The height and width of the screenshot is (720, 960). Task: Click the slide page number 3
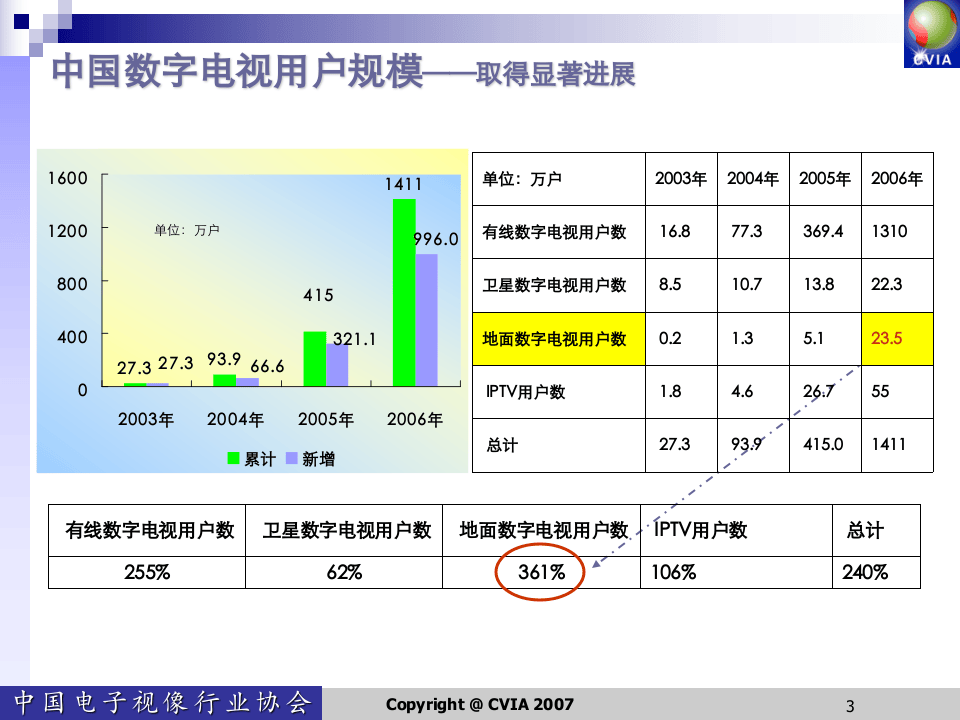coord(850,706)
